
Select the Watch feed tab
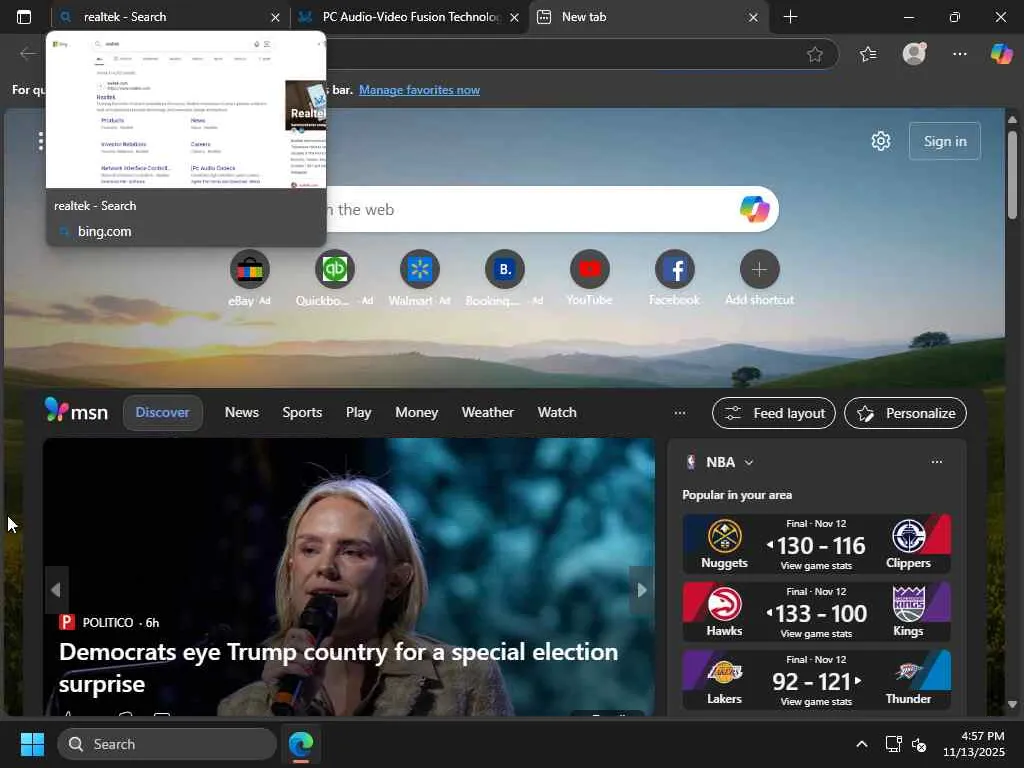pyautogui.click(x=557, y=413)
